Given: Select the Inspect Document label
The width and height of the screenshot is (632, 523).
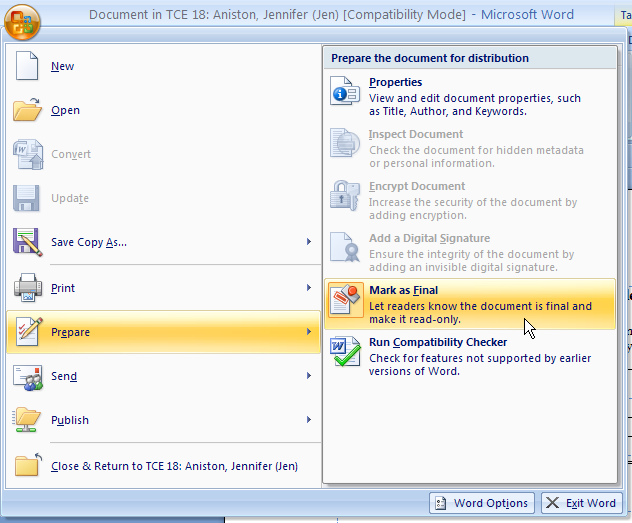Looking at the screenshot, I should pyautogui.click(x=416, y=134).
